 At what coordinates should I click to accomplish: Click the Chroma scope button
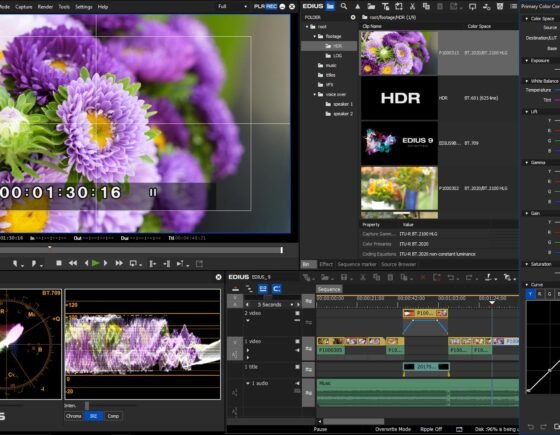74,416
